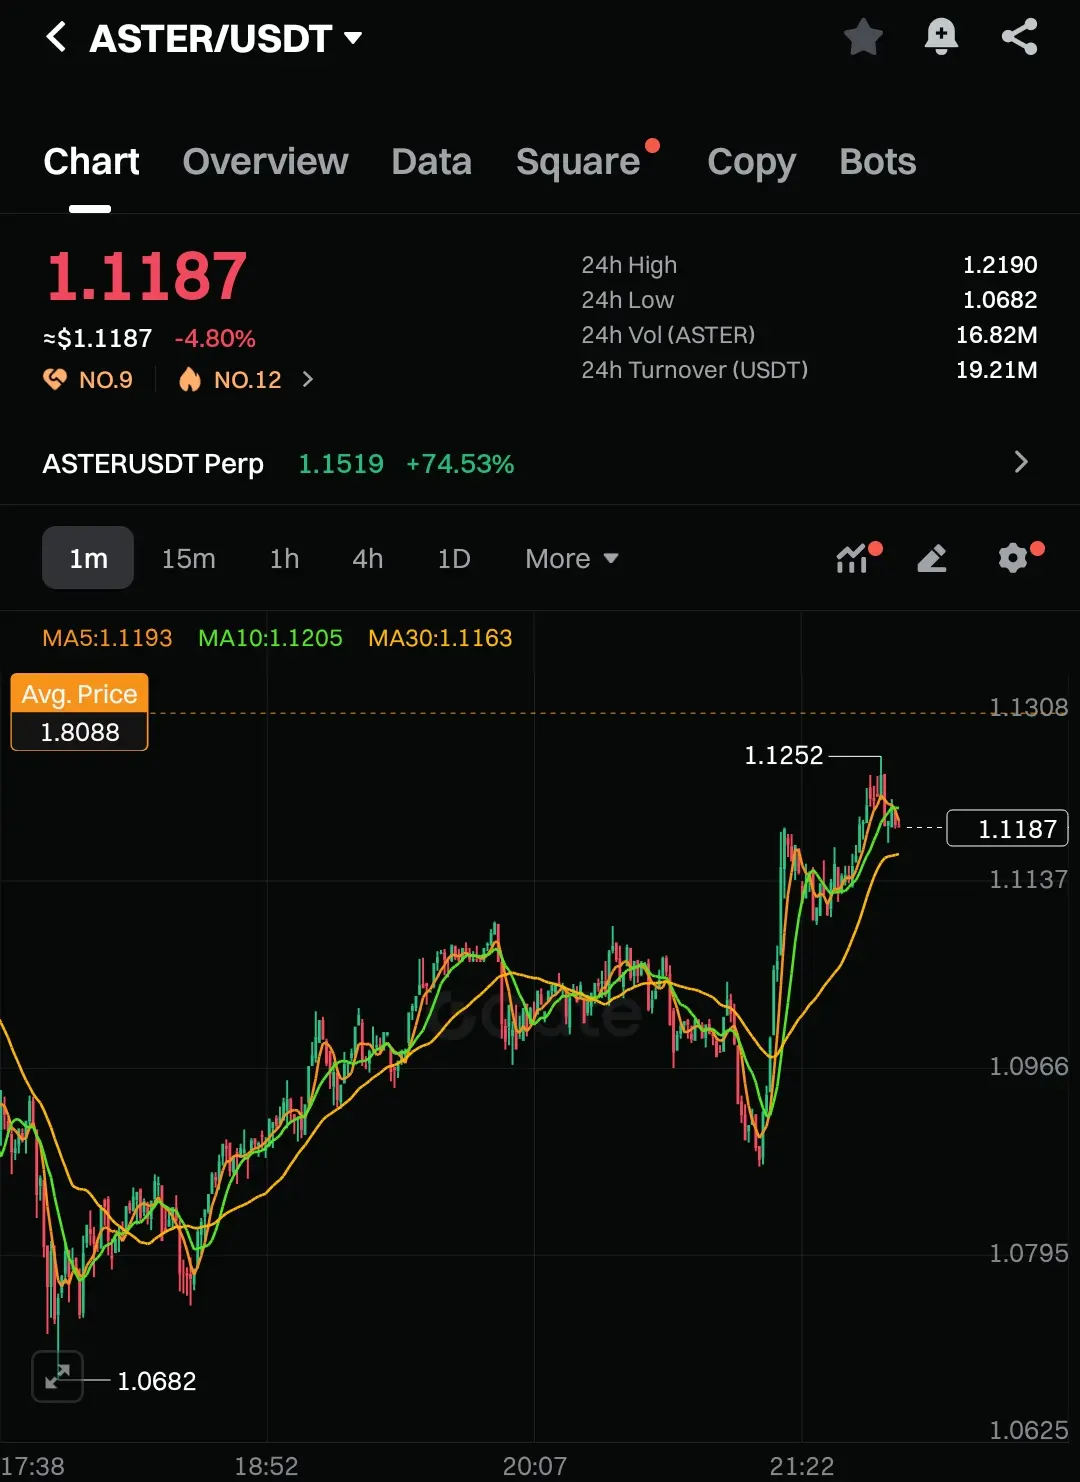Expand the More timeframes dropdown
The image size is (1080, 1482).
tap(572, 558)
